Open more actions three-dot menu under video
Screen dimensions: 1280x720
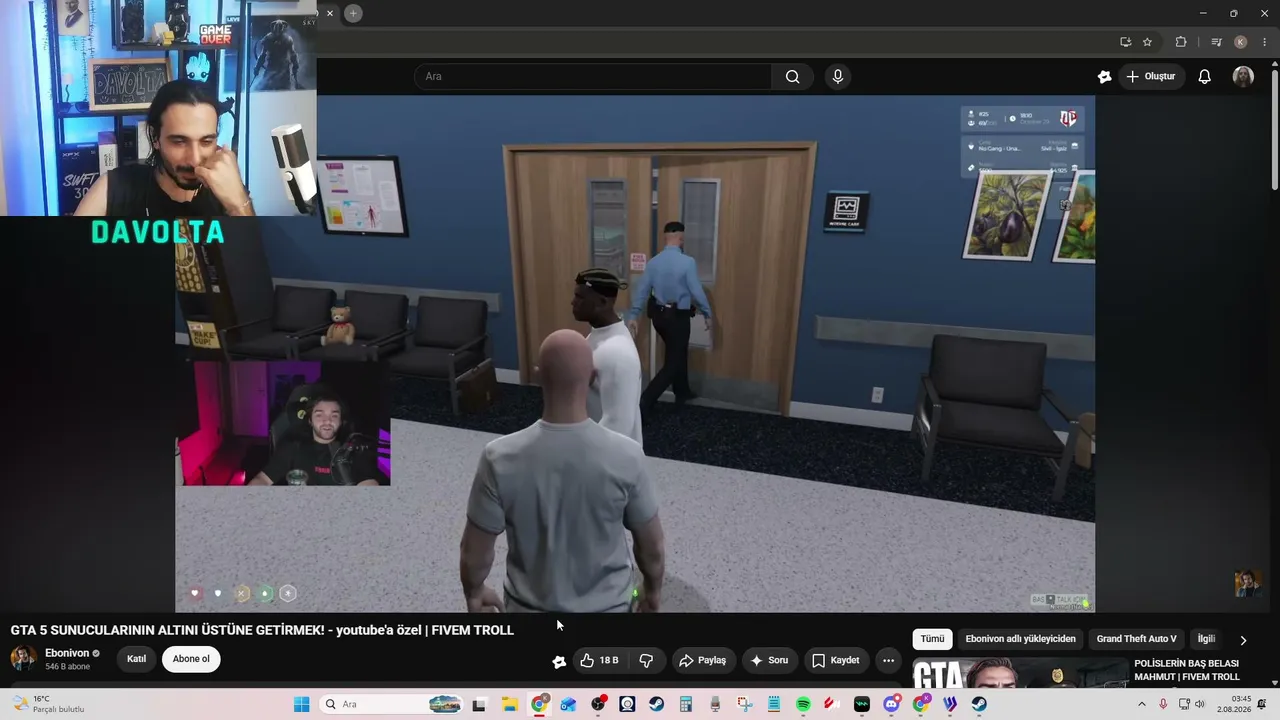[888, 660]
